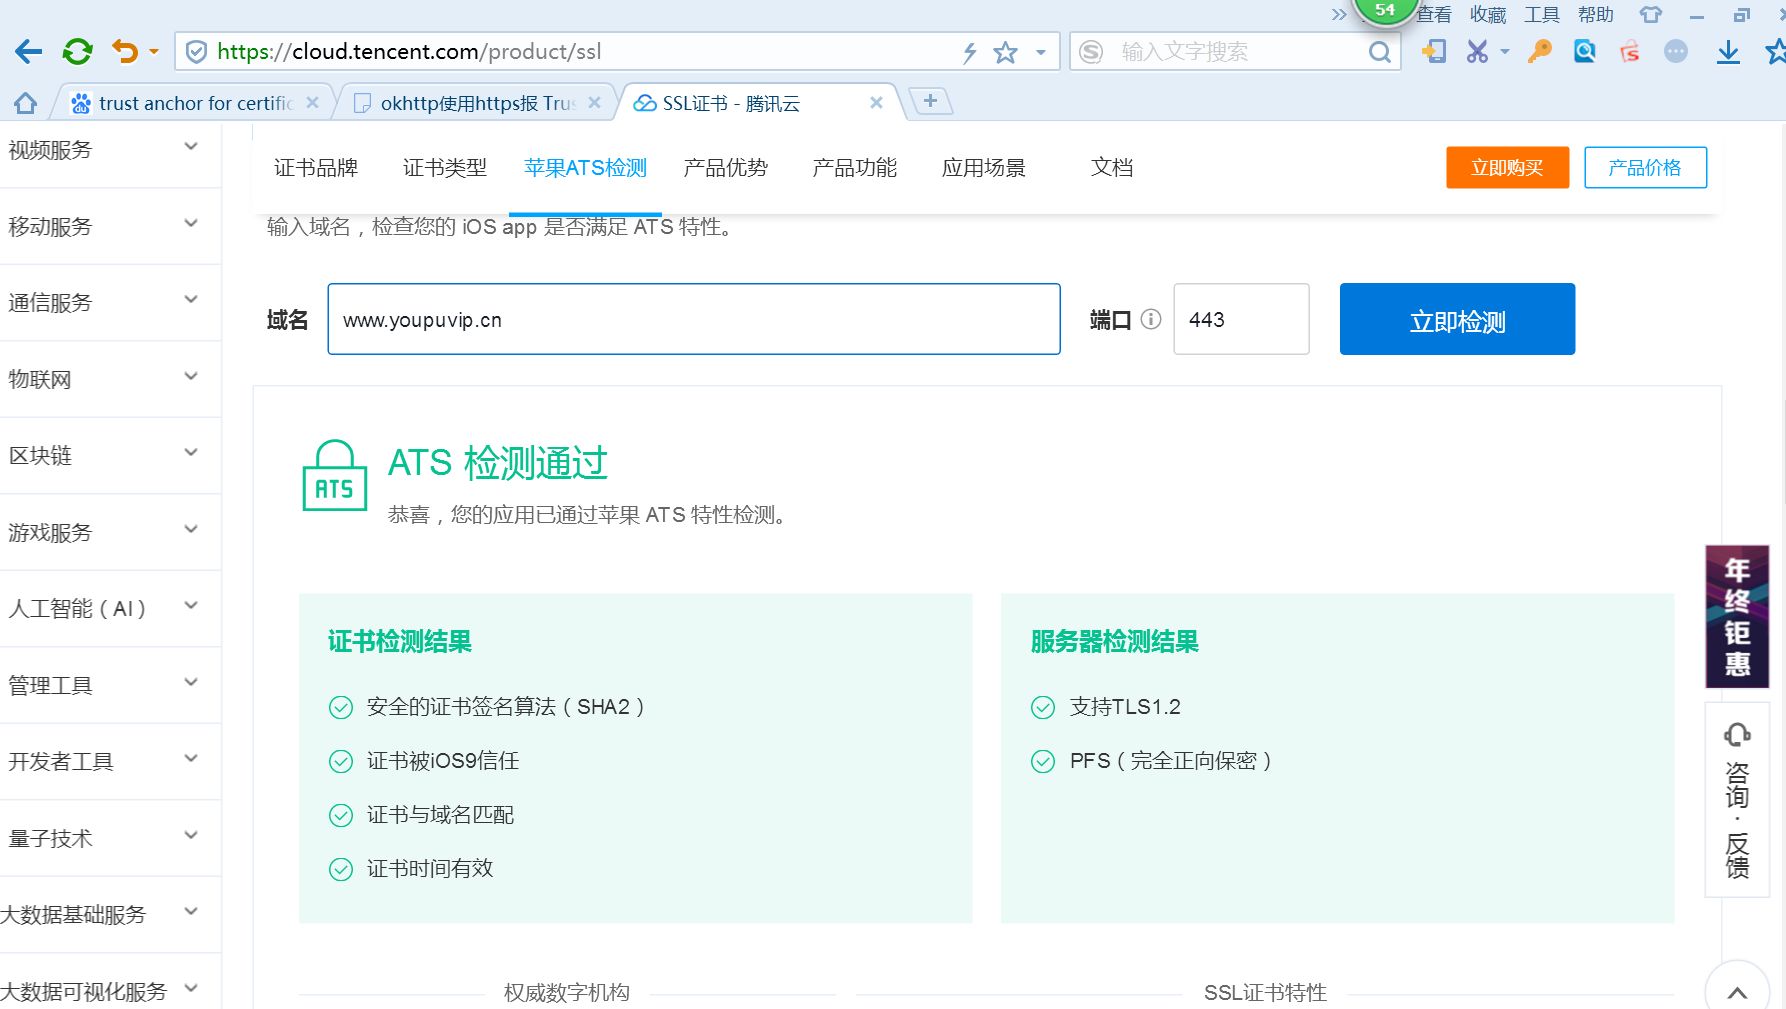Go to the 证书类型 section
The height and width of the screenshot is (1009, 1786).
click(x=445, y=168)
